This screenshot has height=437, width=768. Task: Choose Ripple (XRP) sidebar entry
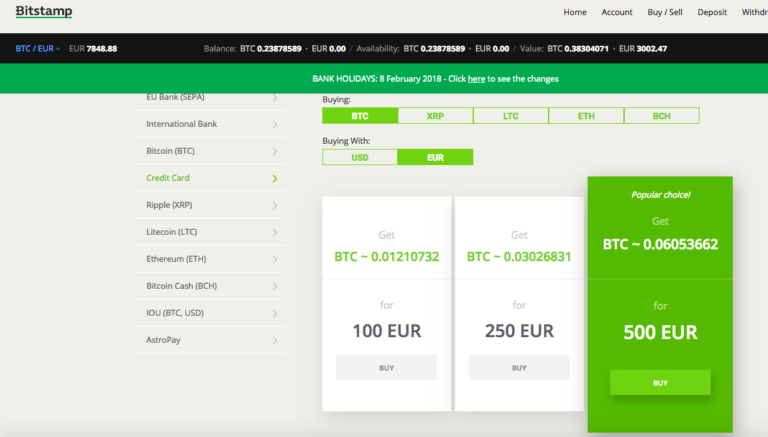[209, 205]
